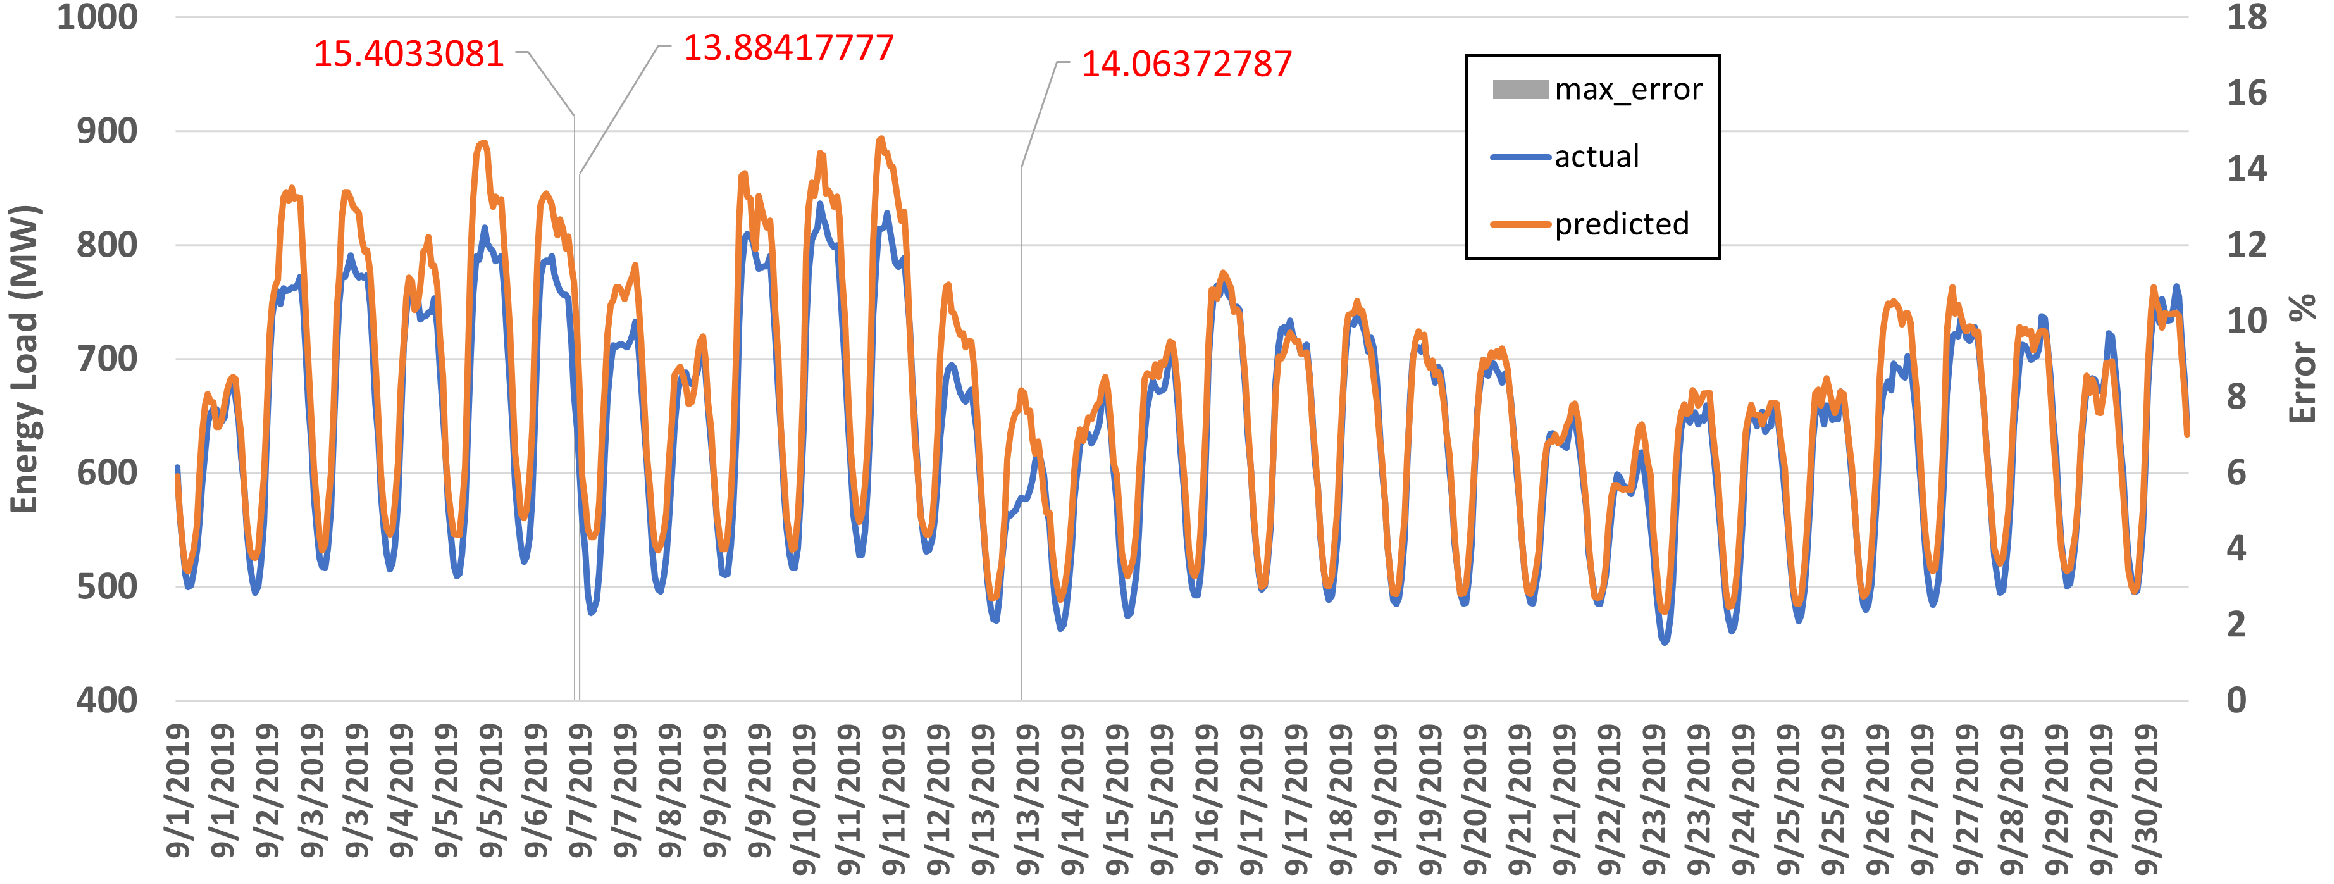The height and width of the screenshot is (884, 2334).
Task: Click the Error % axis title
Action: [x=2303, y=358]
